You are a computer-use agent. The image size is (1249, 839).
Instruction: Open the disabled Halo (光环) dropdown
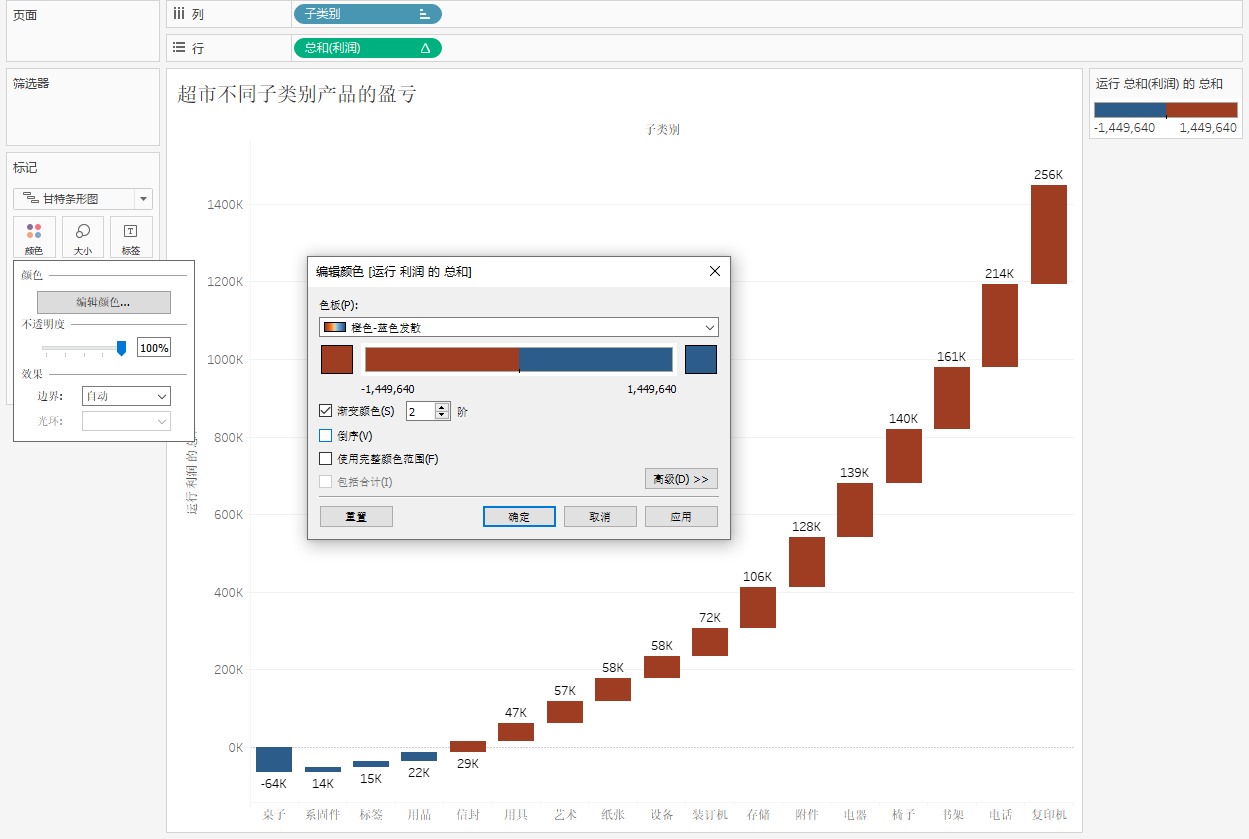coord(126,421)
